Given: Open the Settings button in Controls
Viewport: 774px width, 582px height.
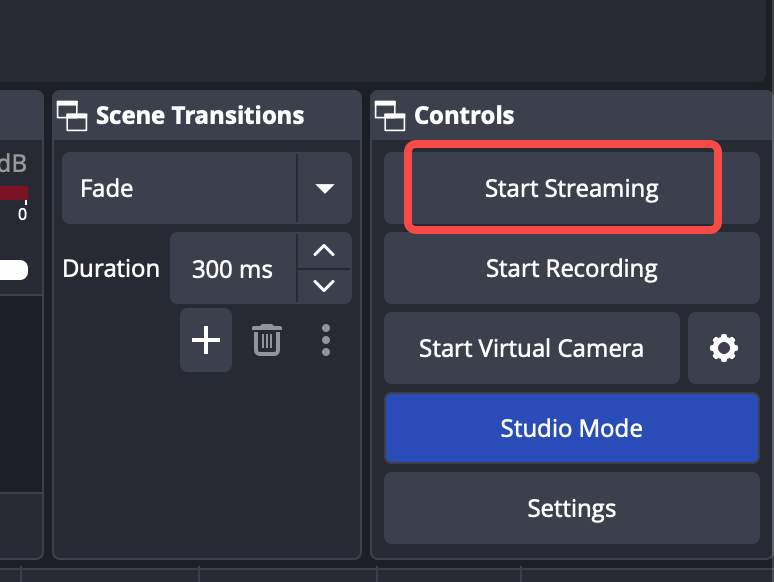Looking at the screenshot, I should pyautogui.click(x=572, y=508).
